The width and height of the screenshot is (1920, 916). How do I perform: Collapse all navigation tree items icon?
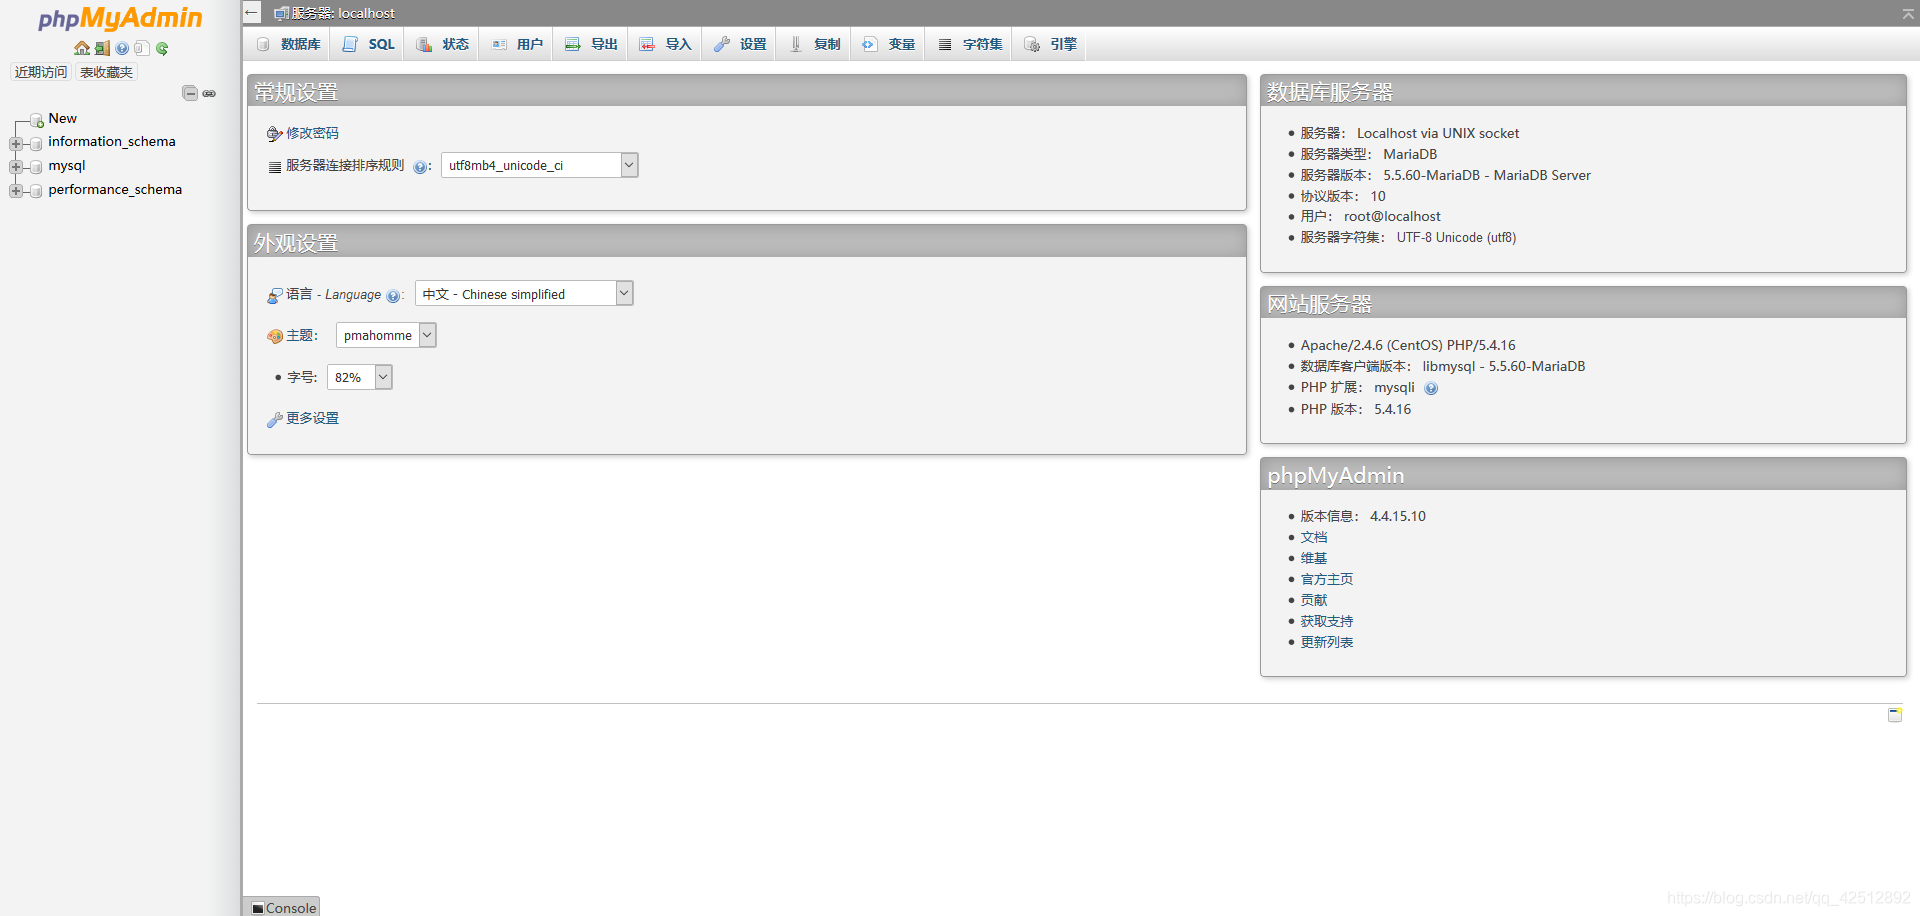(190, 93)
